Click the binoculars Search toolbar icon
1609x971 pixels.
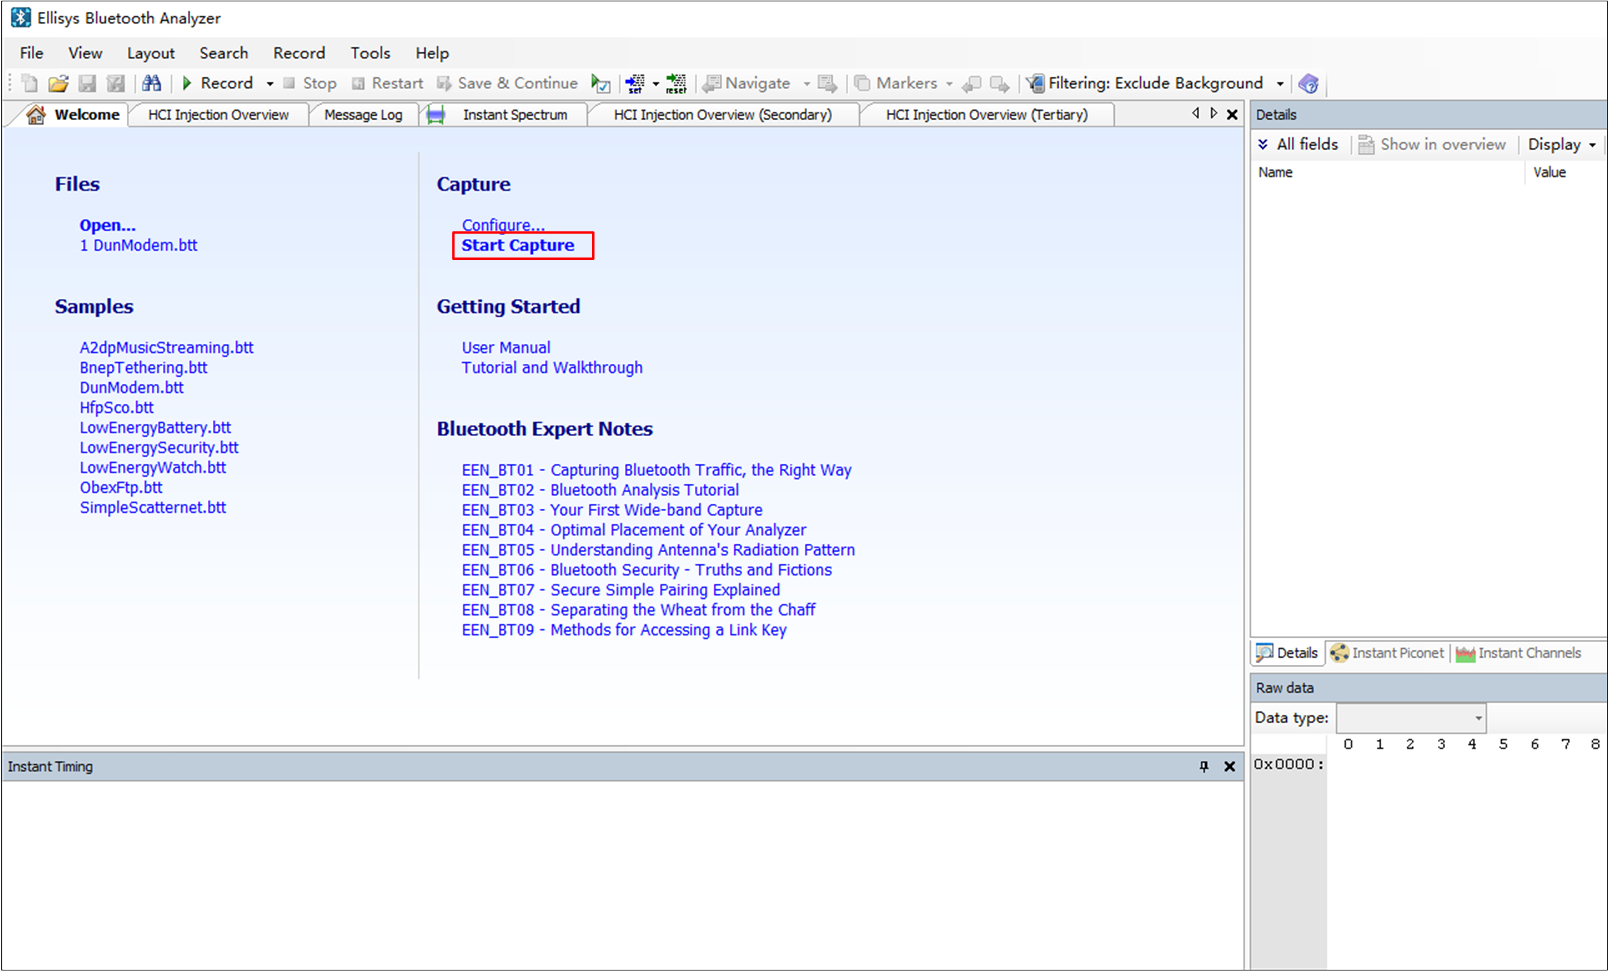tap(152, 84)
